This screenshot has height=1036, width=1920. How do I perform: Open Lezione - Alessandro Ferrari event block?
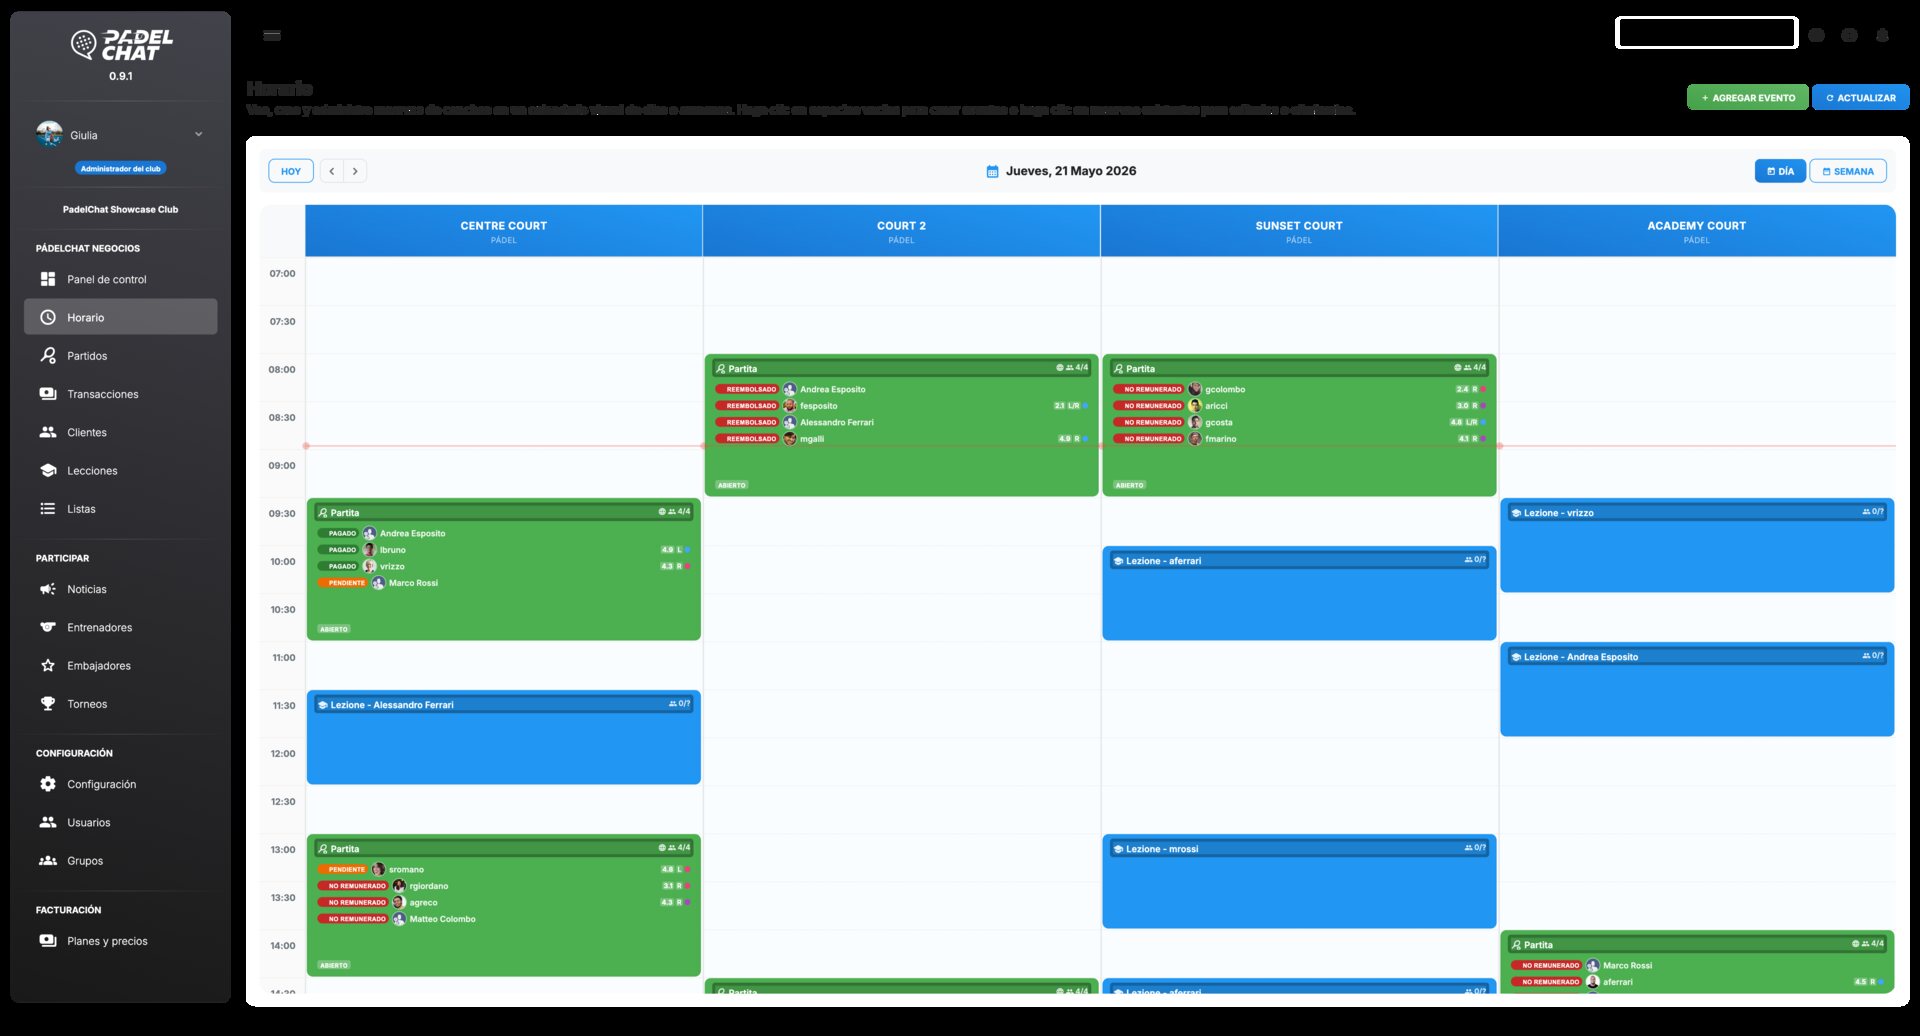(504, 737)
